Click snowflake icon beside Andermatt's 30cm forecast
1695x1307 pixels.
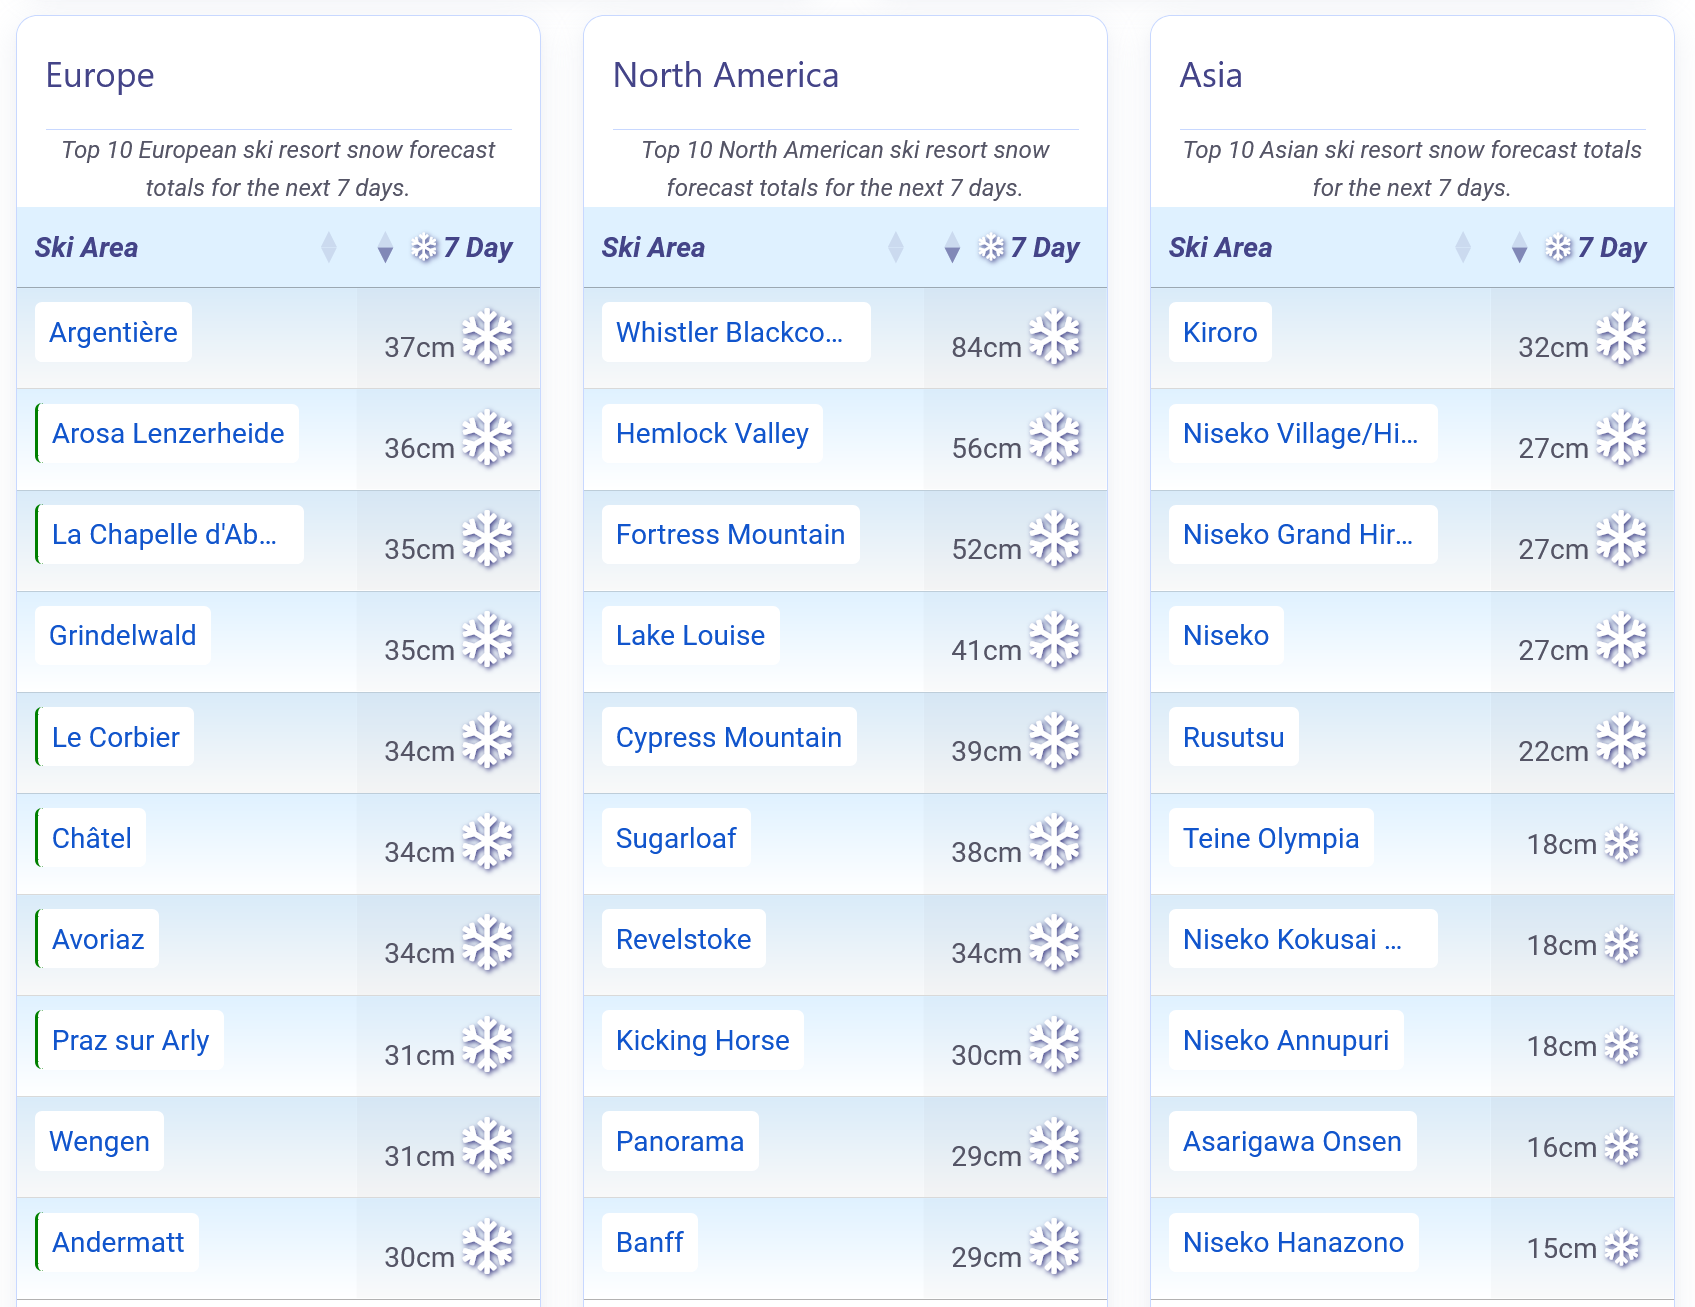(x=488, y=1247)
